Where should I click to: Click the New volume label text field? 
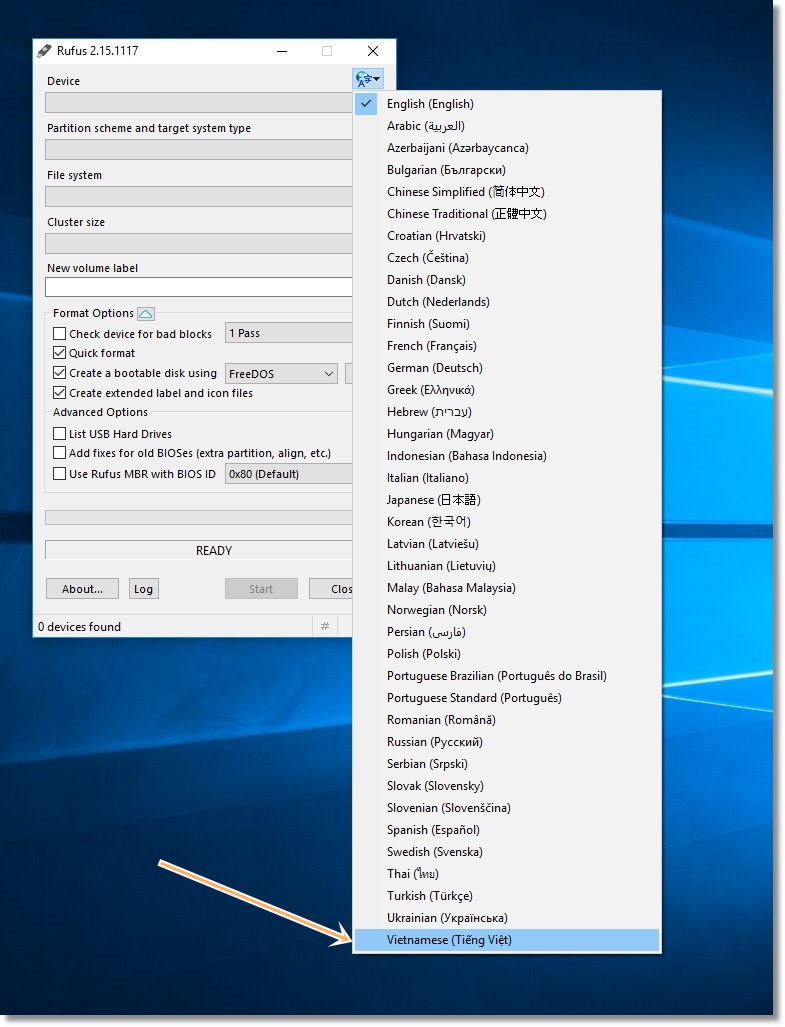[198, 287]
